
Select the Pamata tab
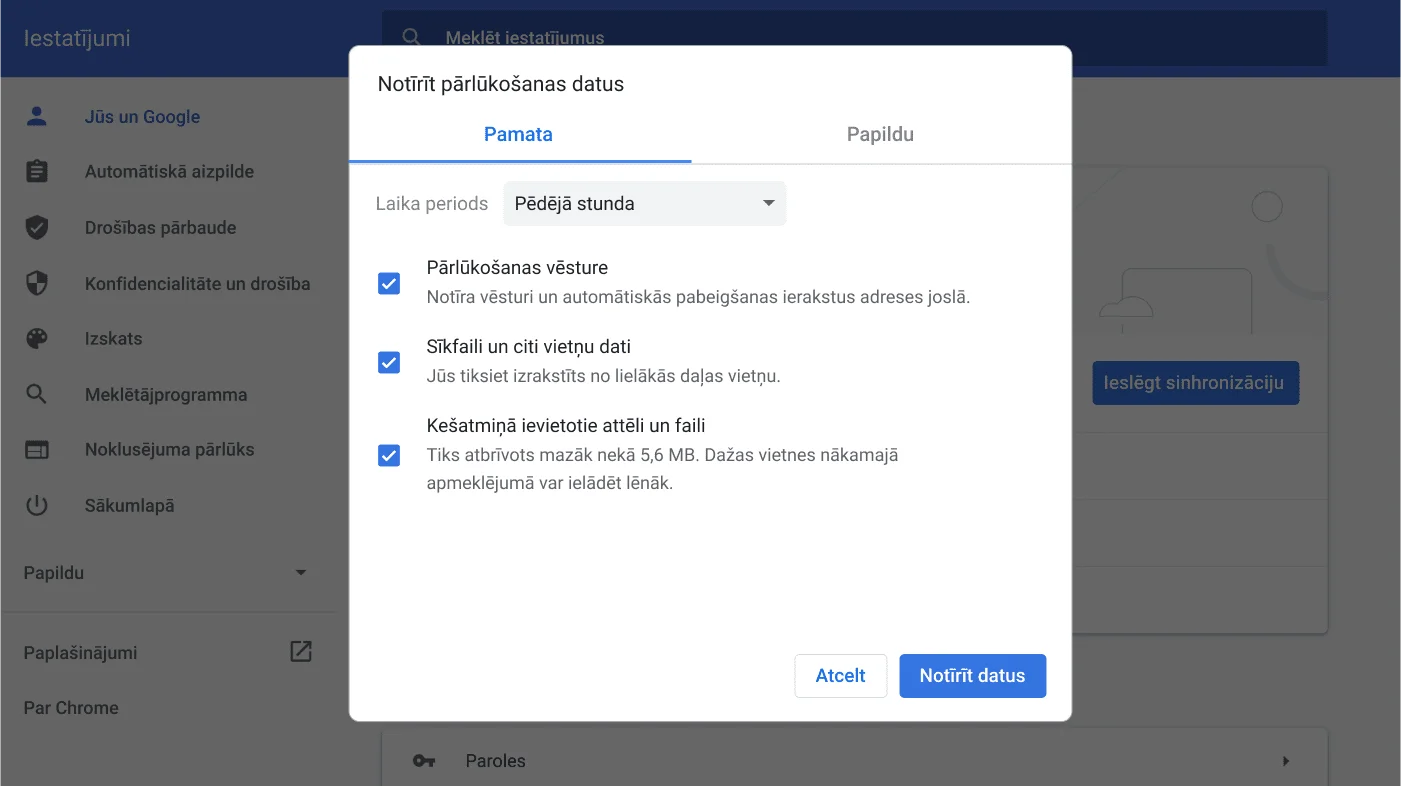pos(520,134)
